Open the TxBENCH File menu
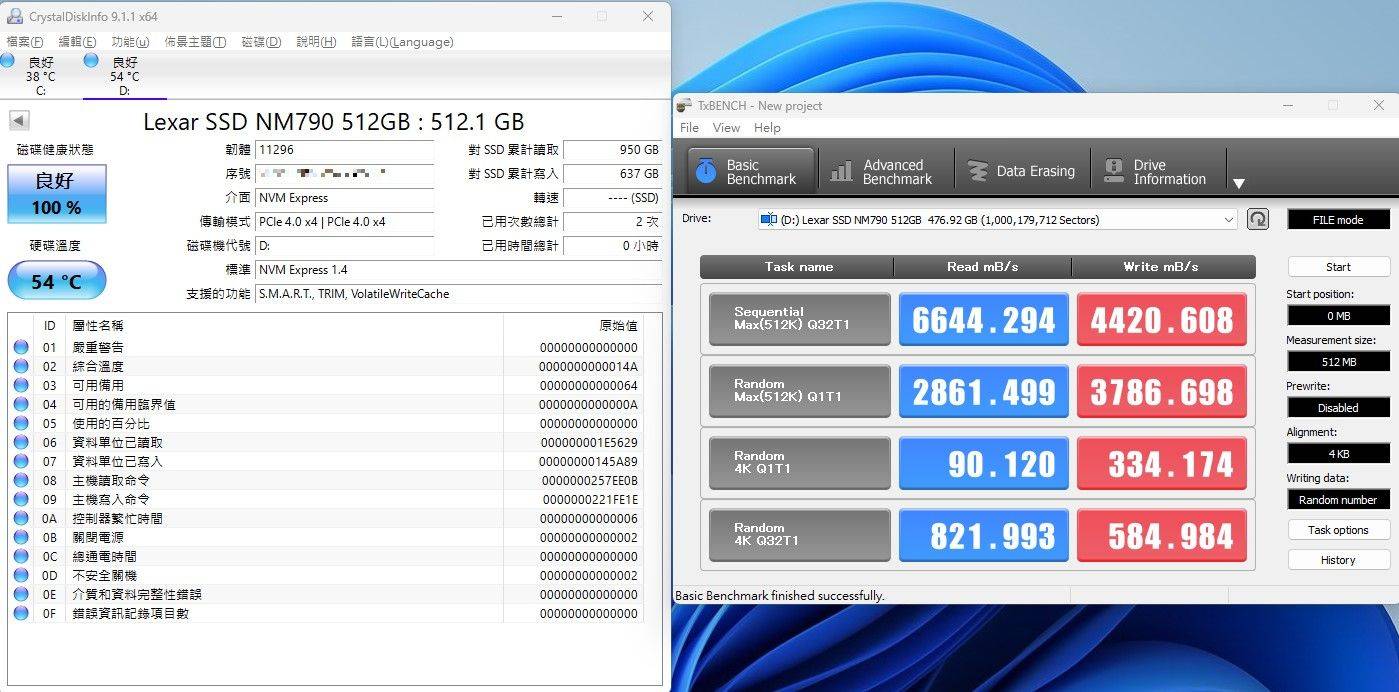 (x=689, y=128)
